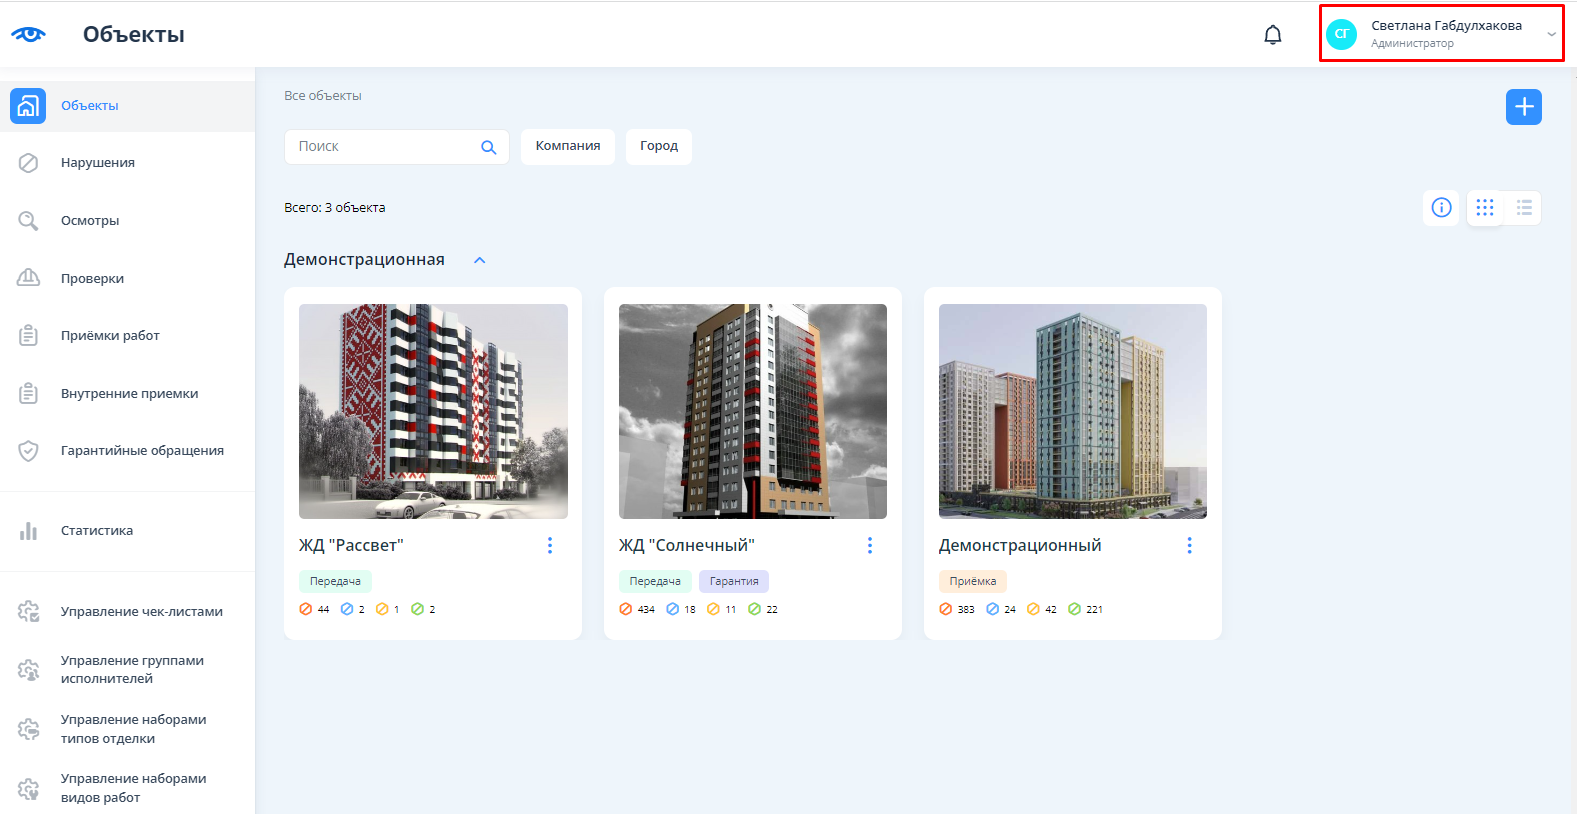This screenshot has height=814, width=1577.
Task: Switch to list view layout
Action: [1523, 208]
